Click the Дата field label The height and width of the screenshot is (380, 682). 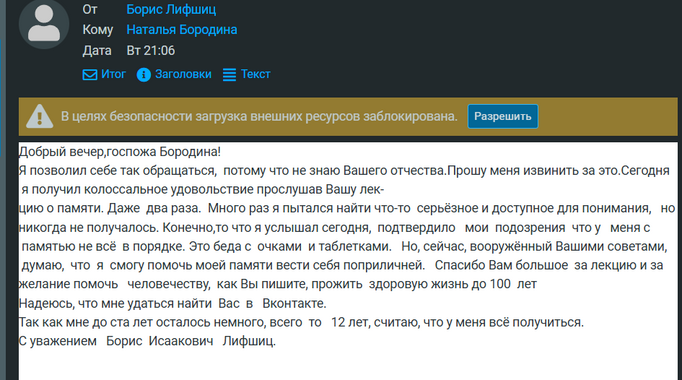pyautogui.click(x=97, y=50)
